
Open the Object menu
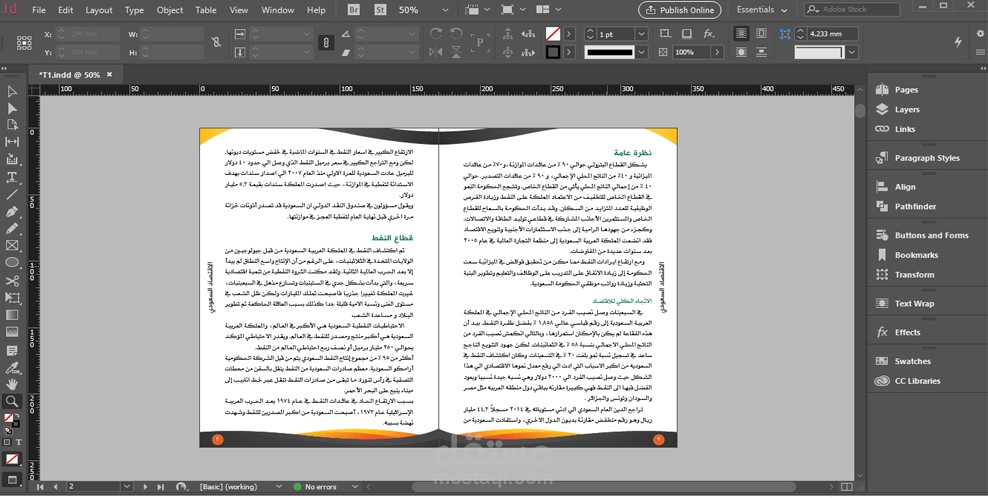169,10
